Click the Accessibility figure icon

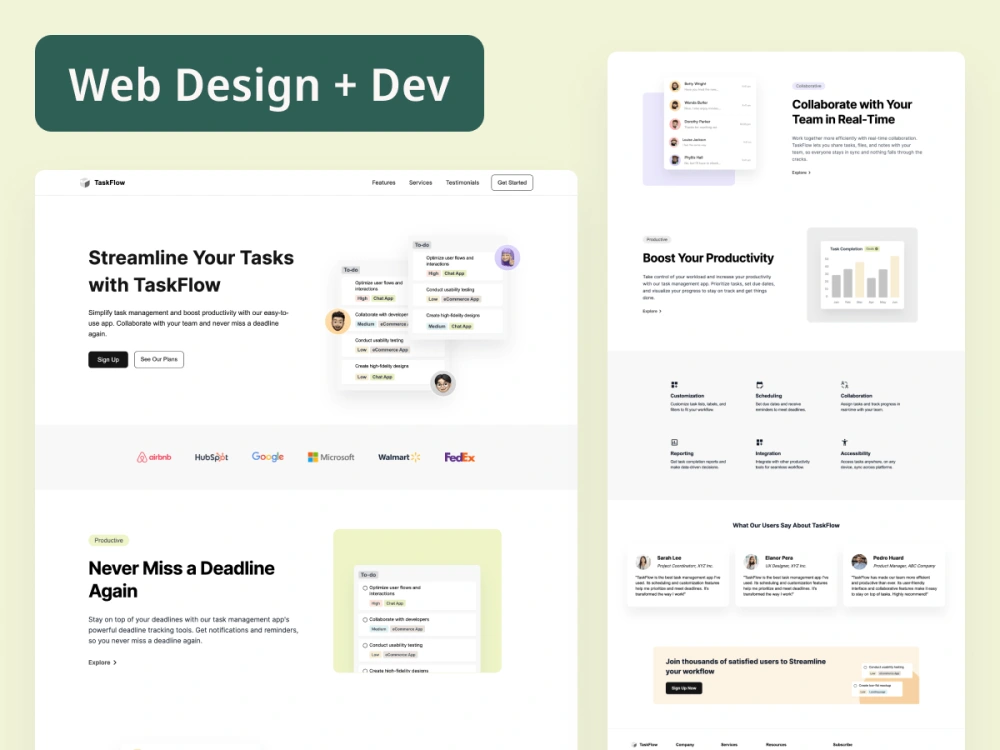click(x=844, y=442)
